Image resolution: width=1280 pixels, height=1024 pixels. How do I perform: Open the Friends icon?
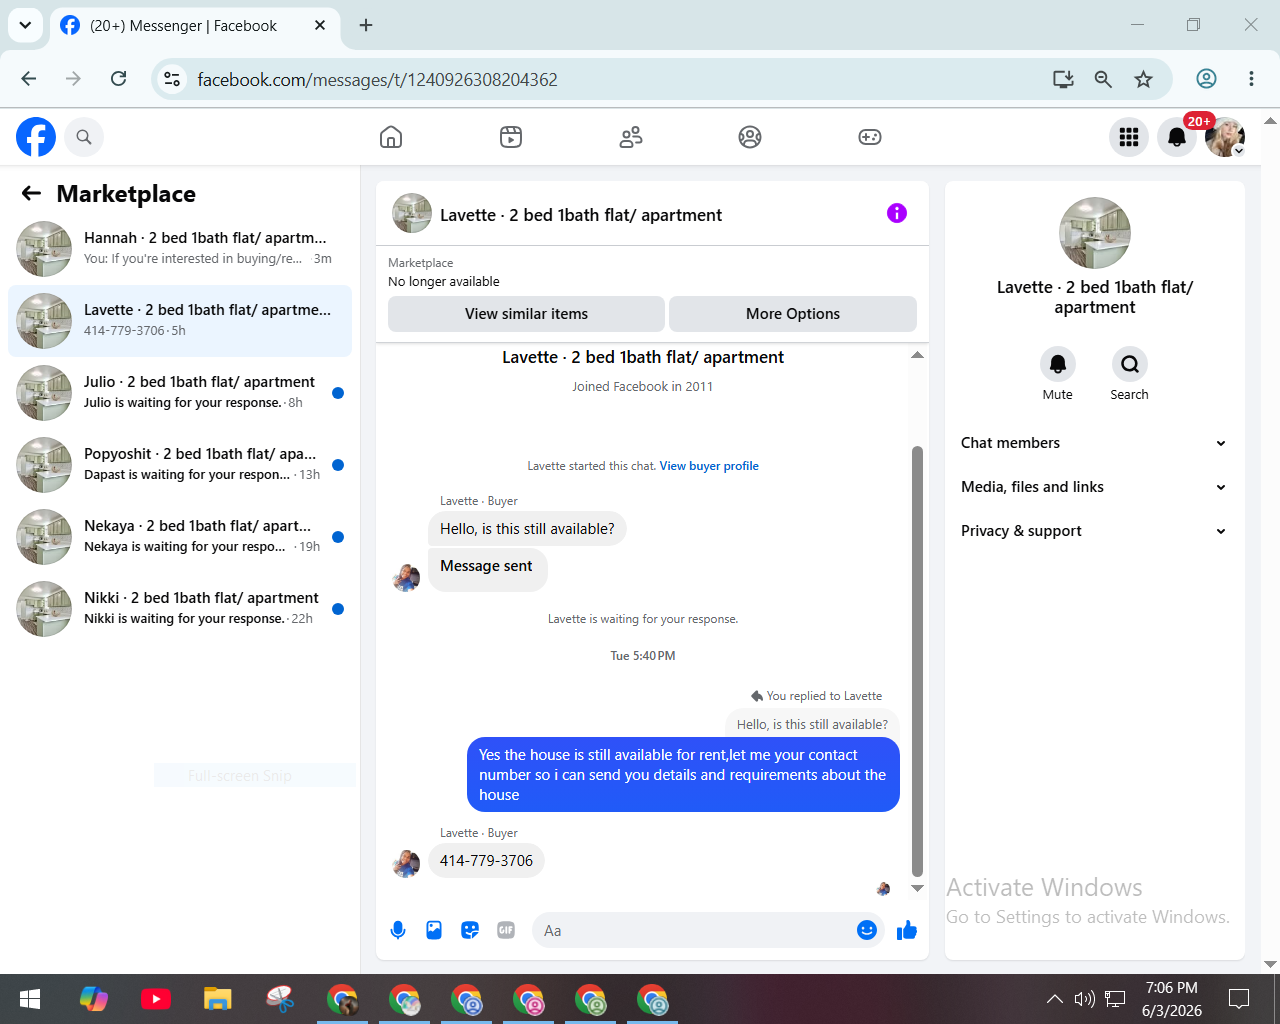coord(631,137)
